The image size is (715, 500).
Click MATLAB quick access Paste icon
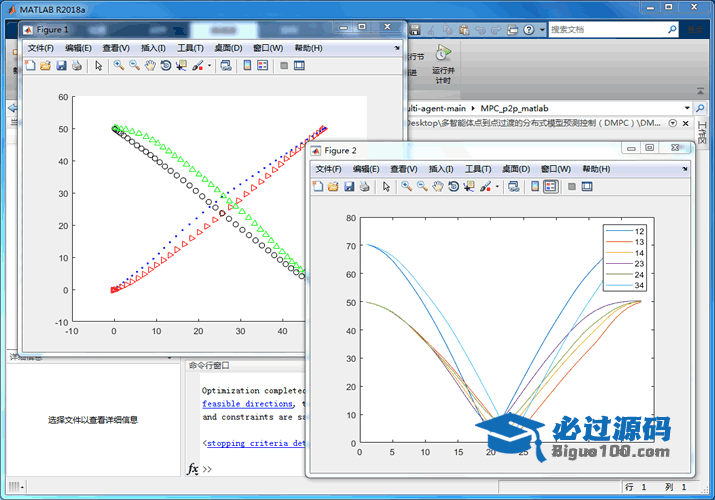464,30
